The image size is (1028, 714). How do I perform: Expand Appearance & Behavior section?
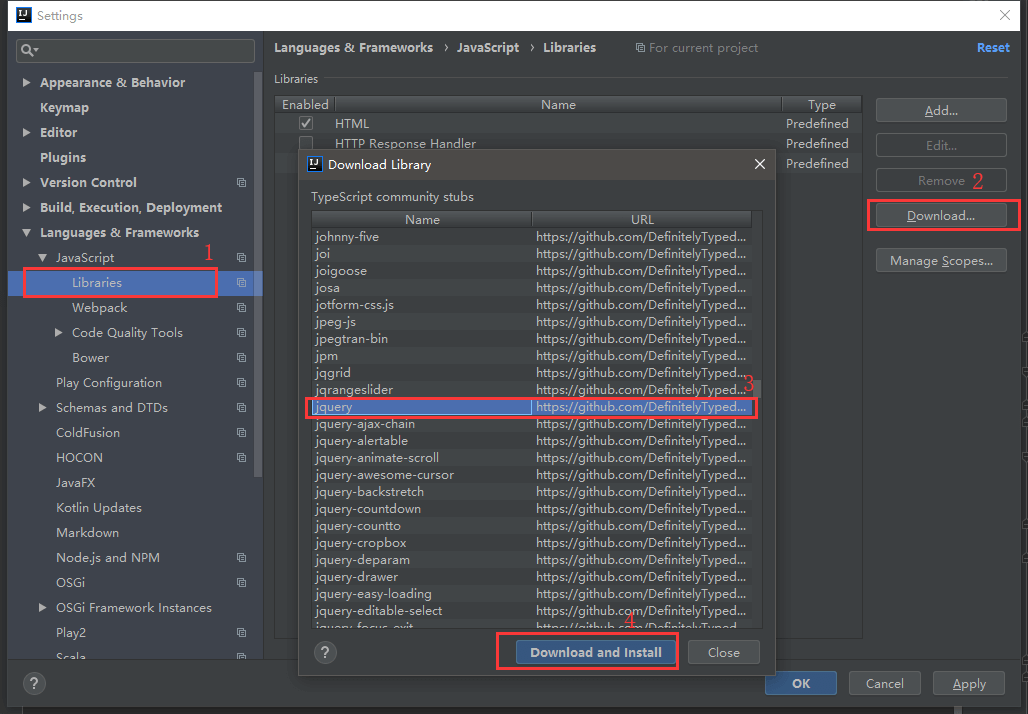(x=26, y=83)
